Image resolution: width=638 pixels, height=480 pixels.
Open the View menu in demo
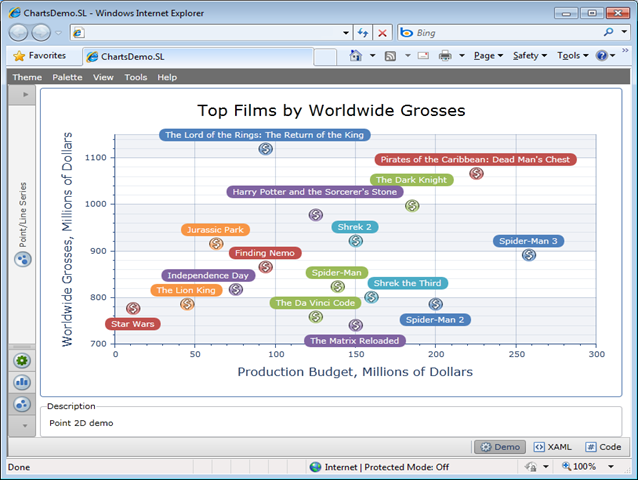[103, 77]
